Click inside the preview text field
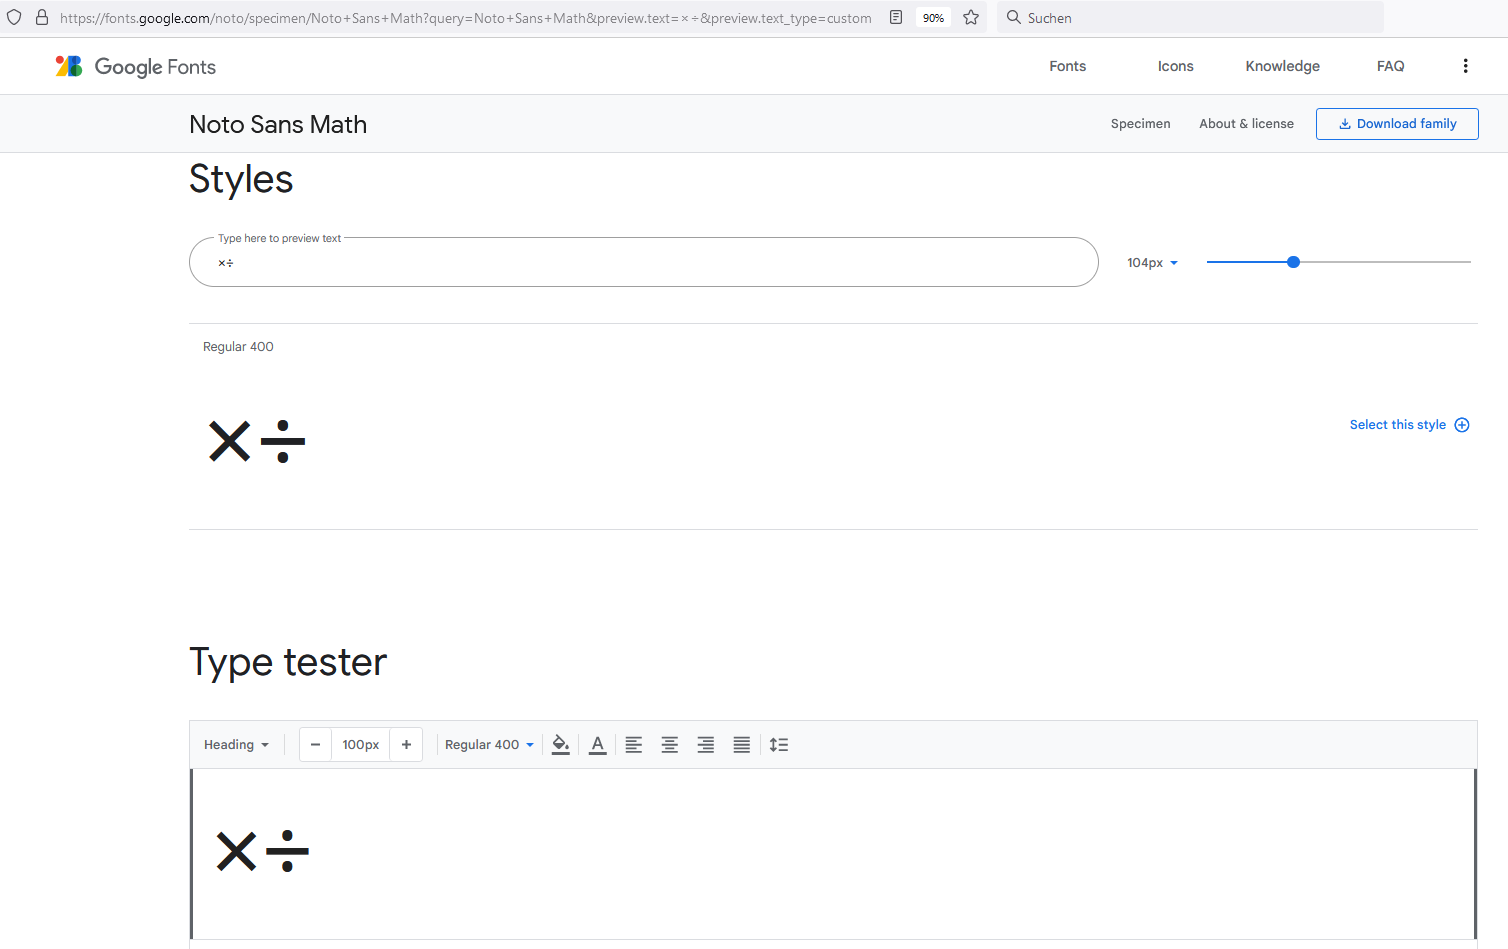1508x949 pixels. [x=643, y=262]
